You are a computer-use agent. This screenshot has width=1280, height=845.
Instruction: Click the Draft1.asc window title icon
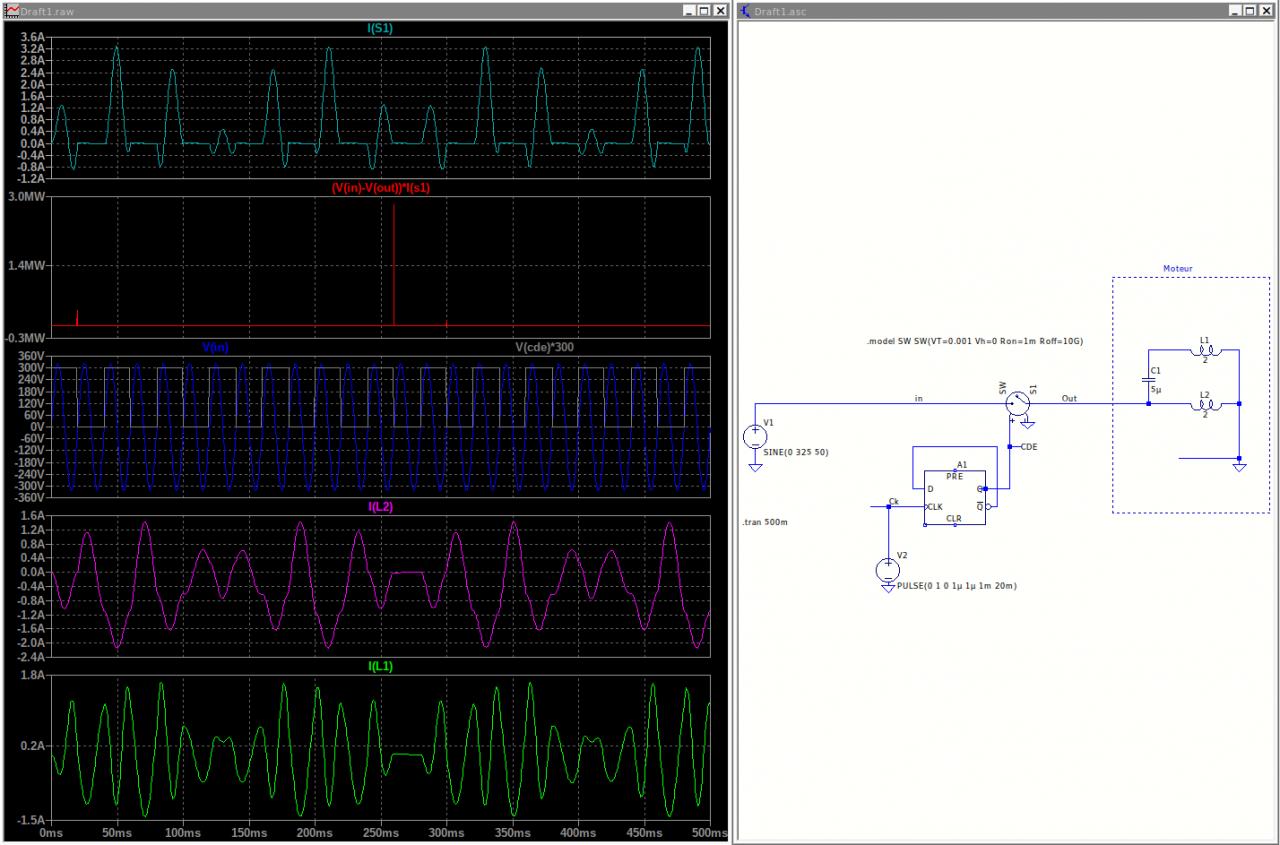click(x=746, y=10)
